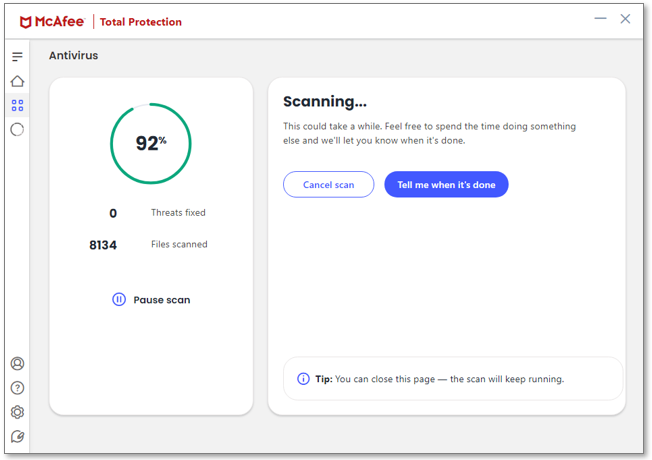This screenshot has width=652, height=460.
Task: Click the circular scan status icon in the sidebar
Action: 17,130
